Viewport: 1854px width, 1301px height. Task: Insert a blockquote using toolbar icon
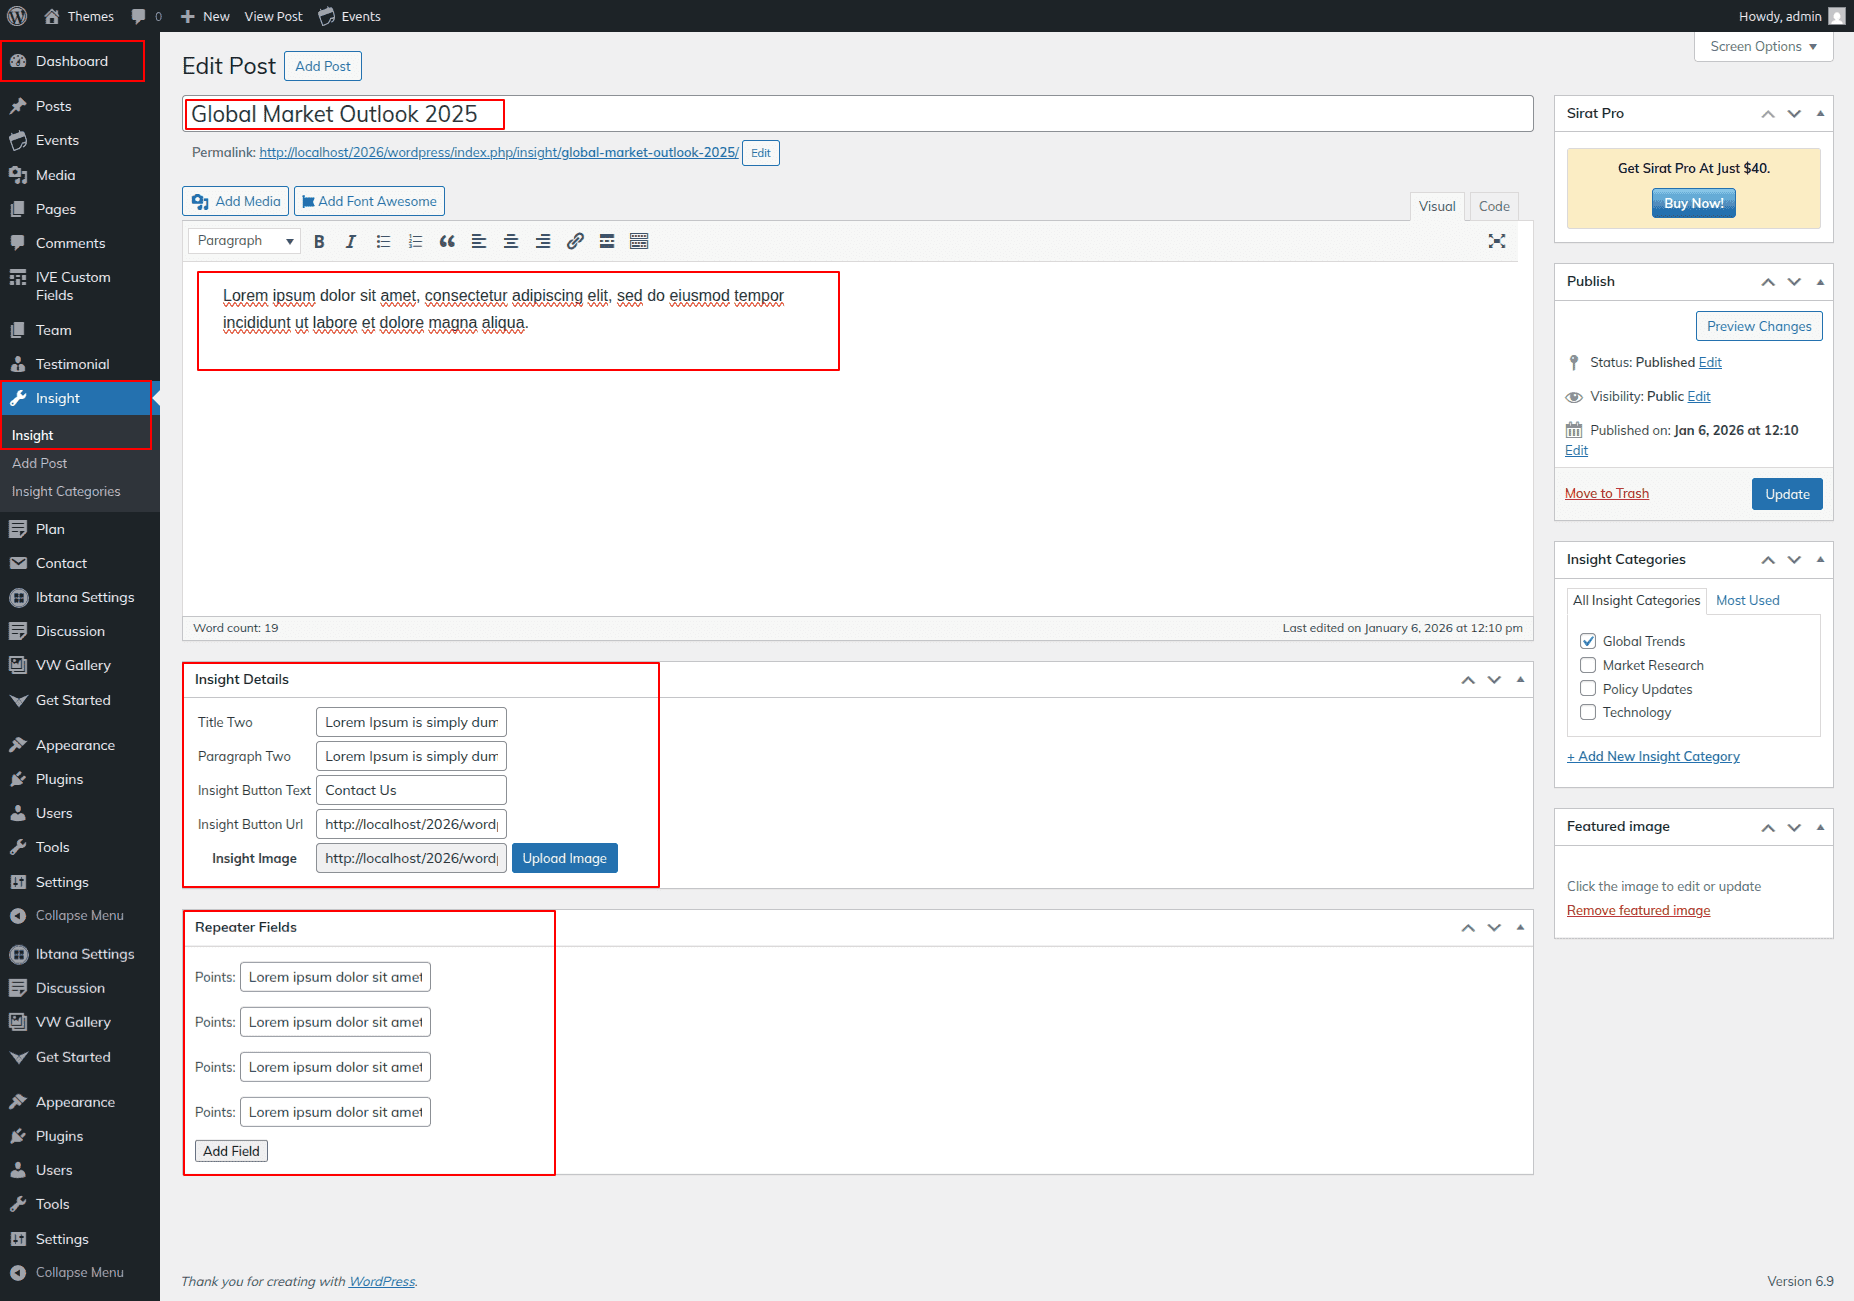pos(447,241)
